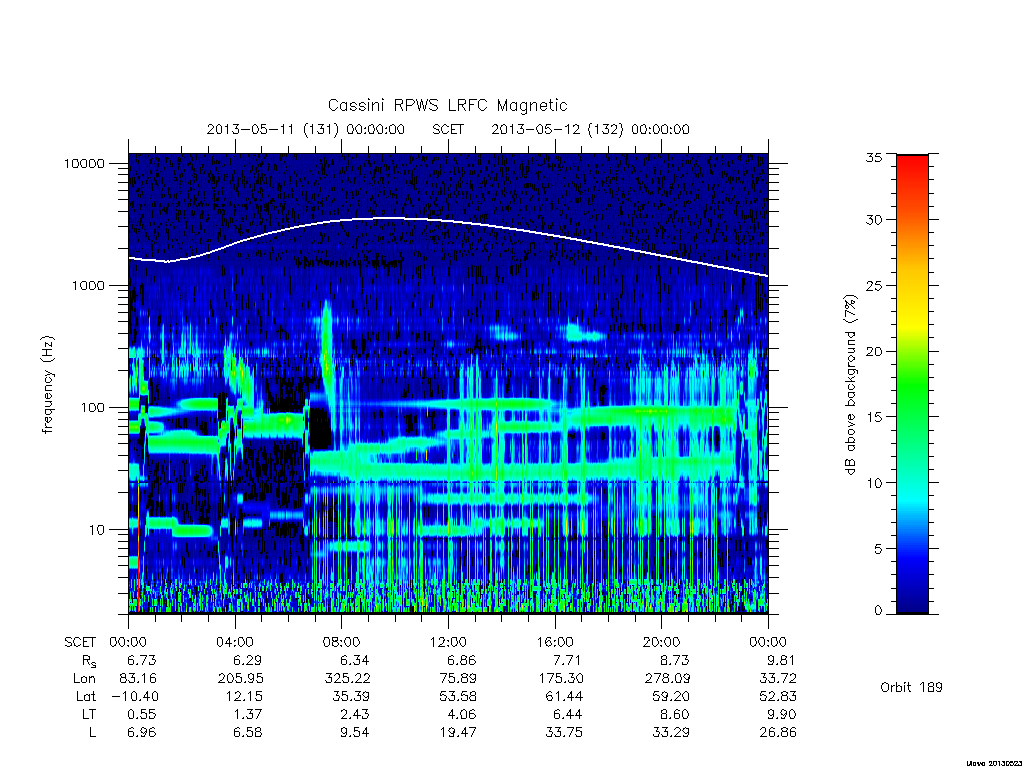Click the LT value 4.06

coord(461,714)
